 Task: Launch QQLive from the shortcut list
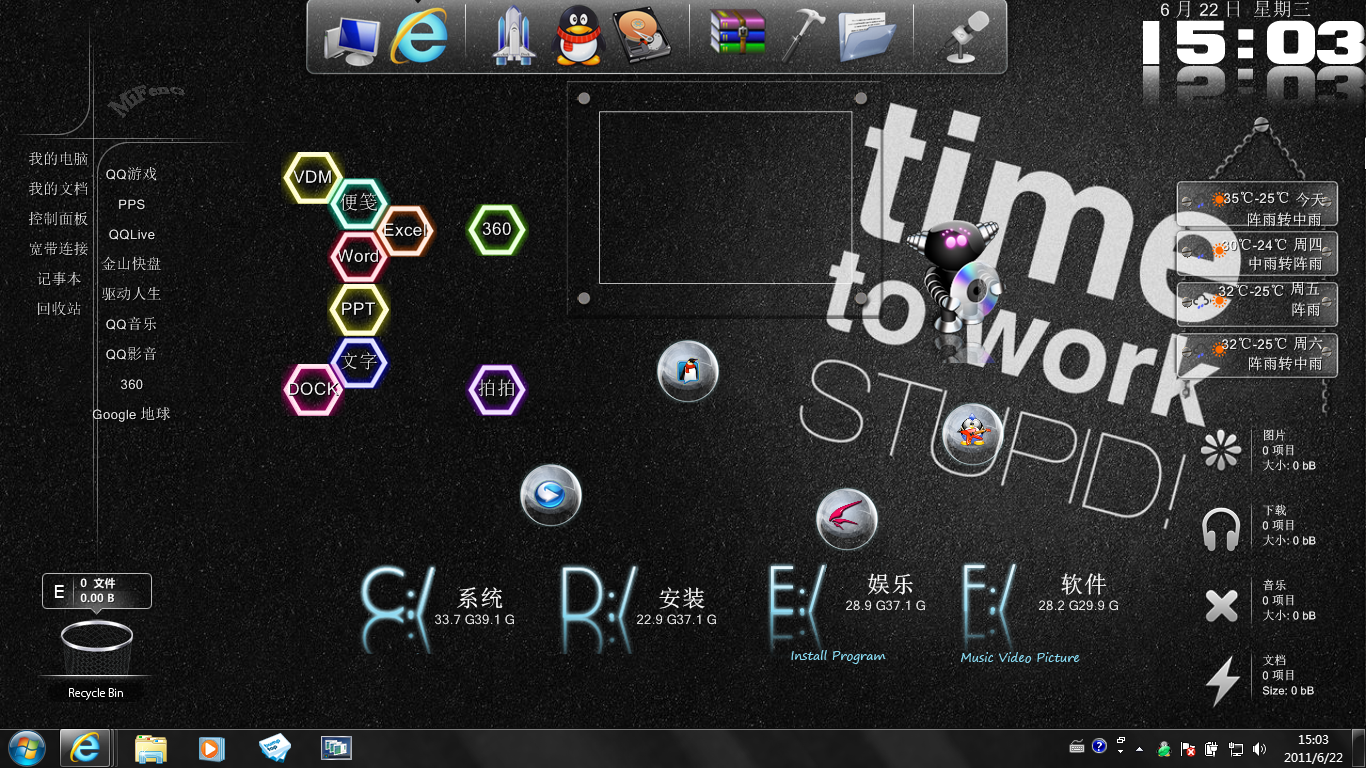pos(131,234)
